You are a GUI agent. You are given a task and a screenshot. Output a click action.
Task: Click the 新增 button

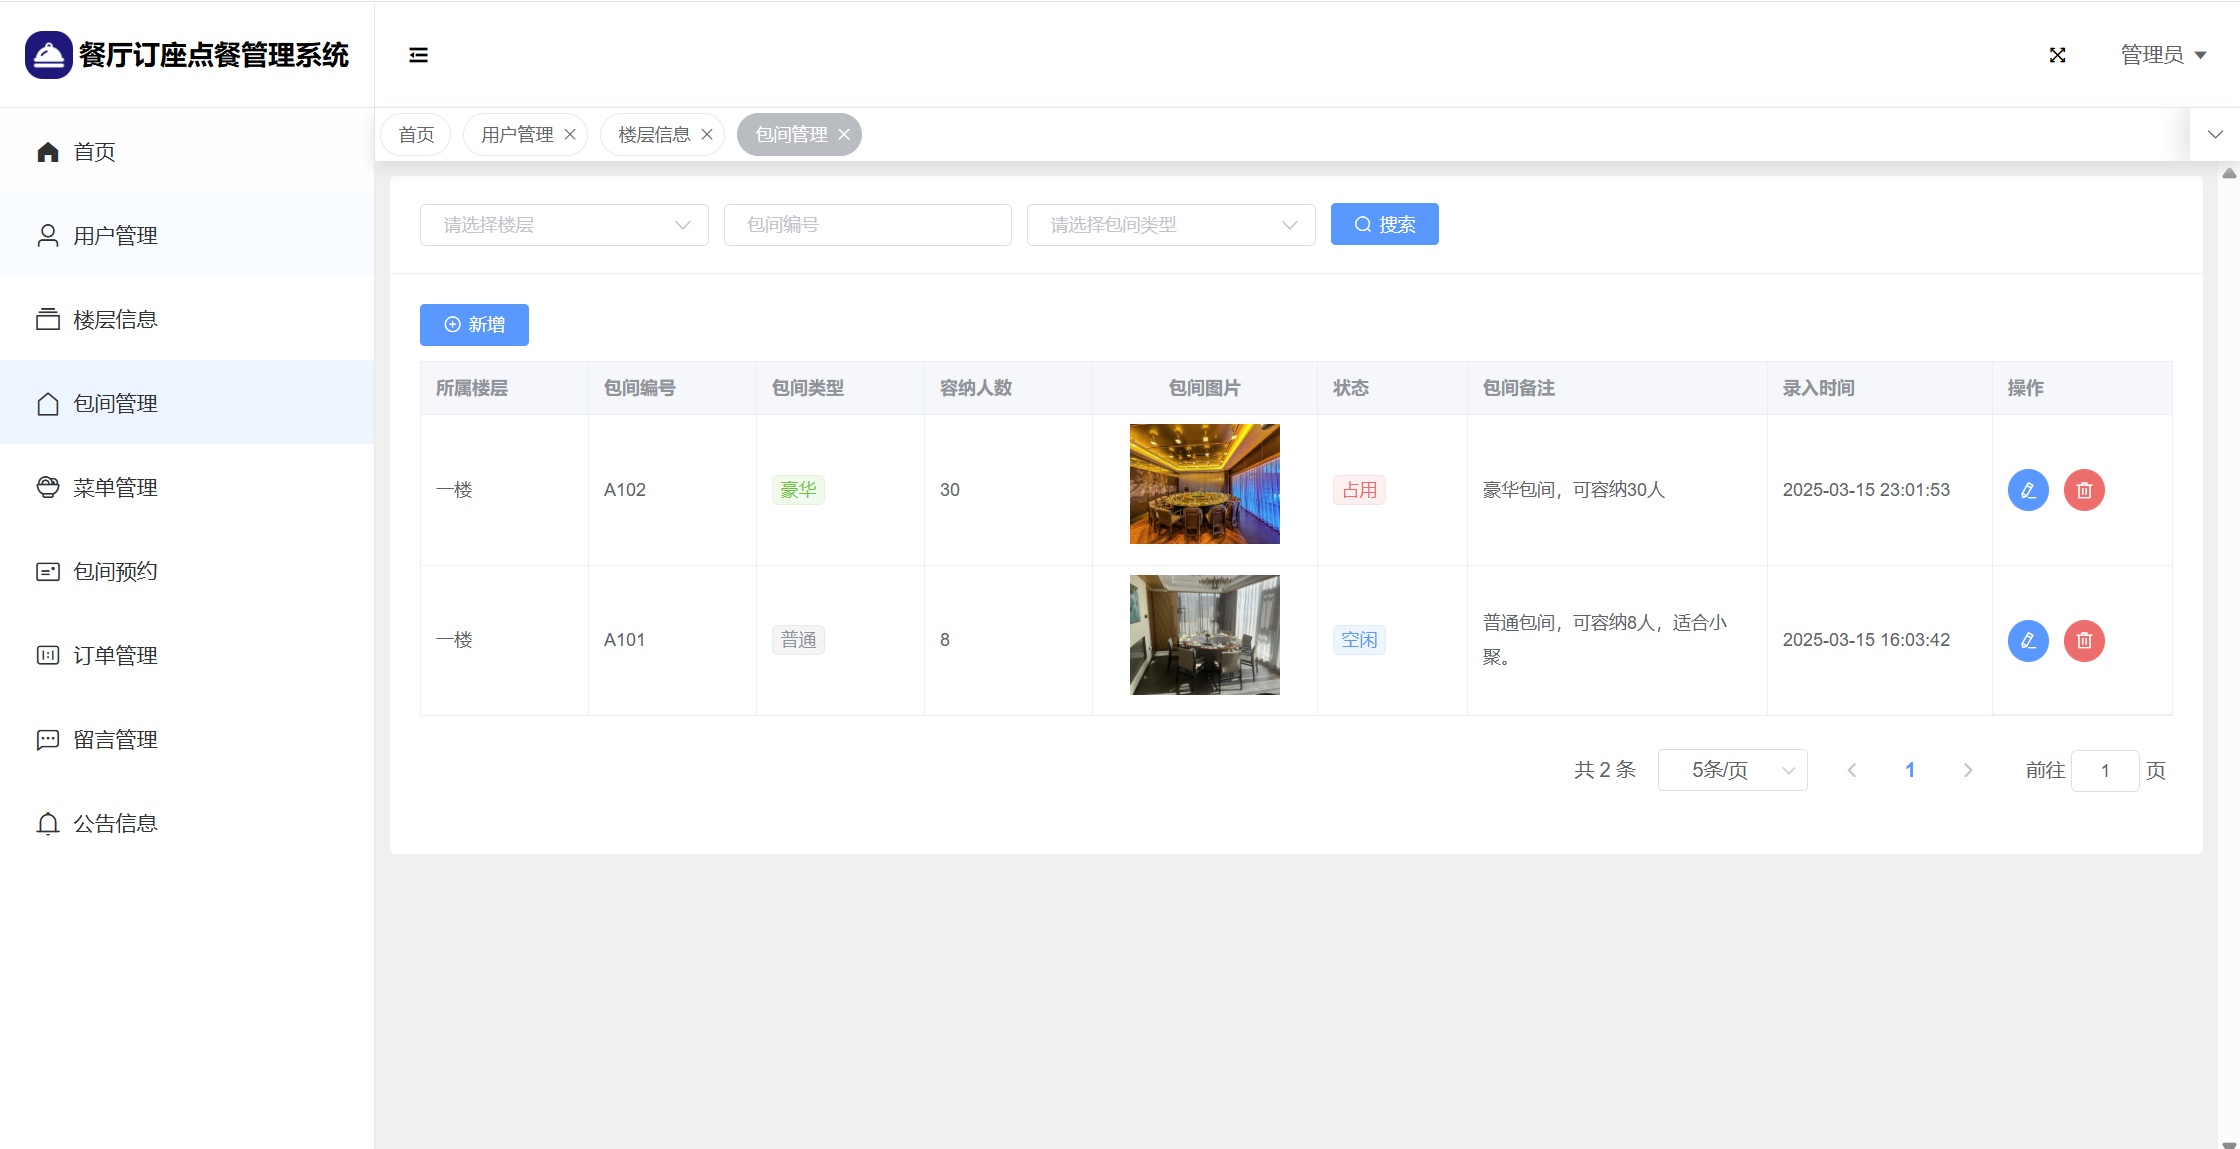(x=474, y=325)
